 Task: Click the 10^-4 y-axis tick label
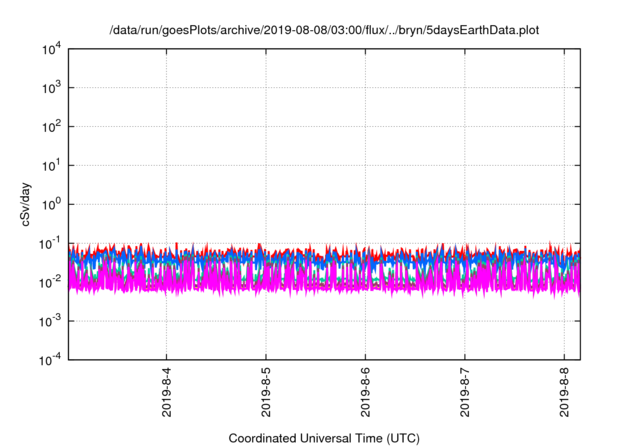(50, 359)
